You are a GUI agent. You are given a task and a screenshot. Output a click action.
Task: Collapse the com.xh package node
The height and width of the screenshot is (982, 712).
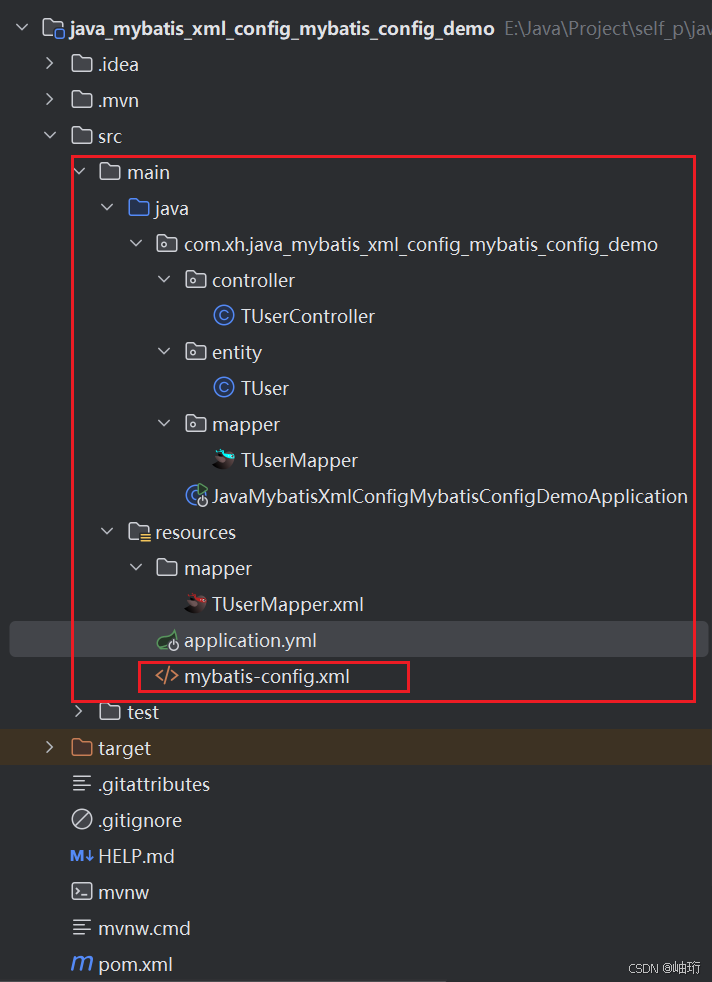(x=137, y=243)
